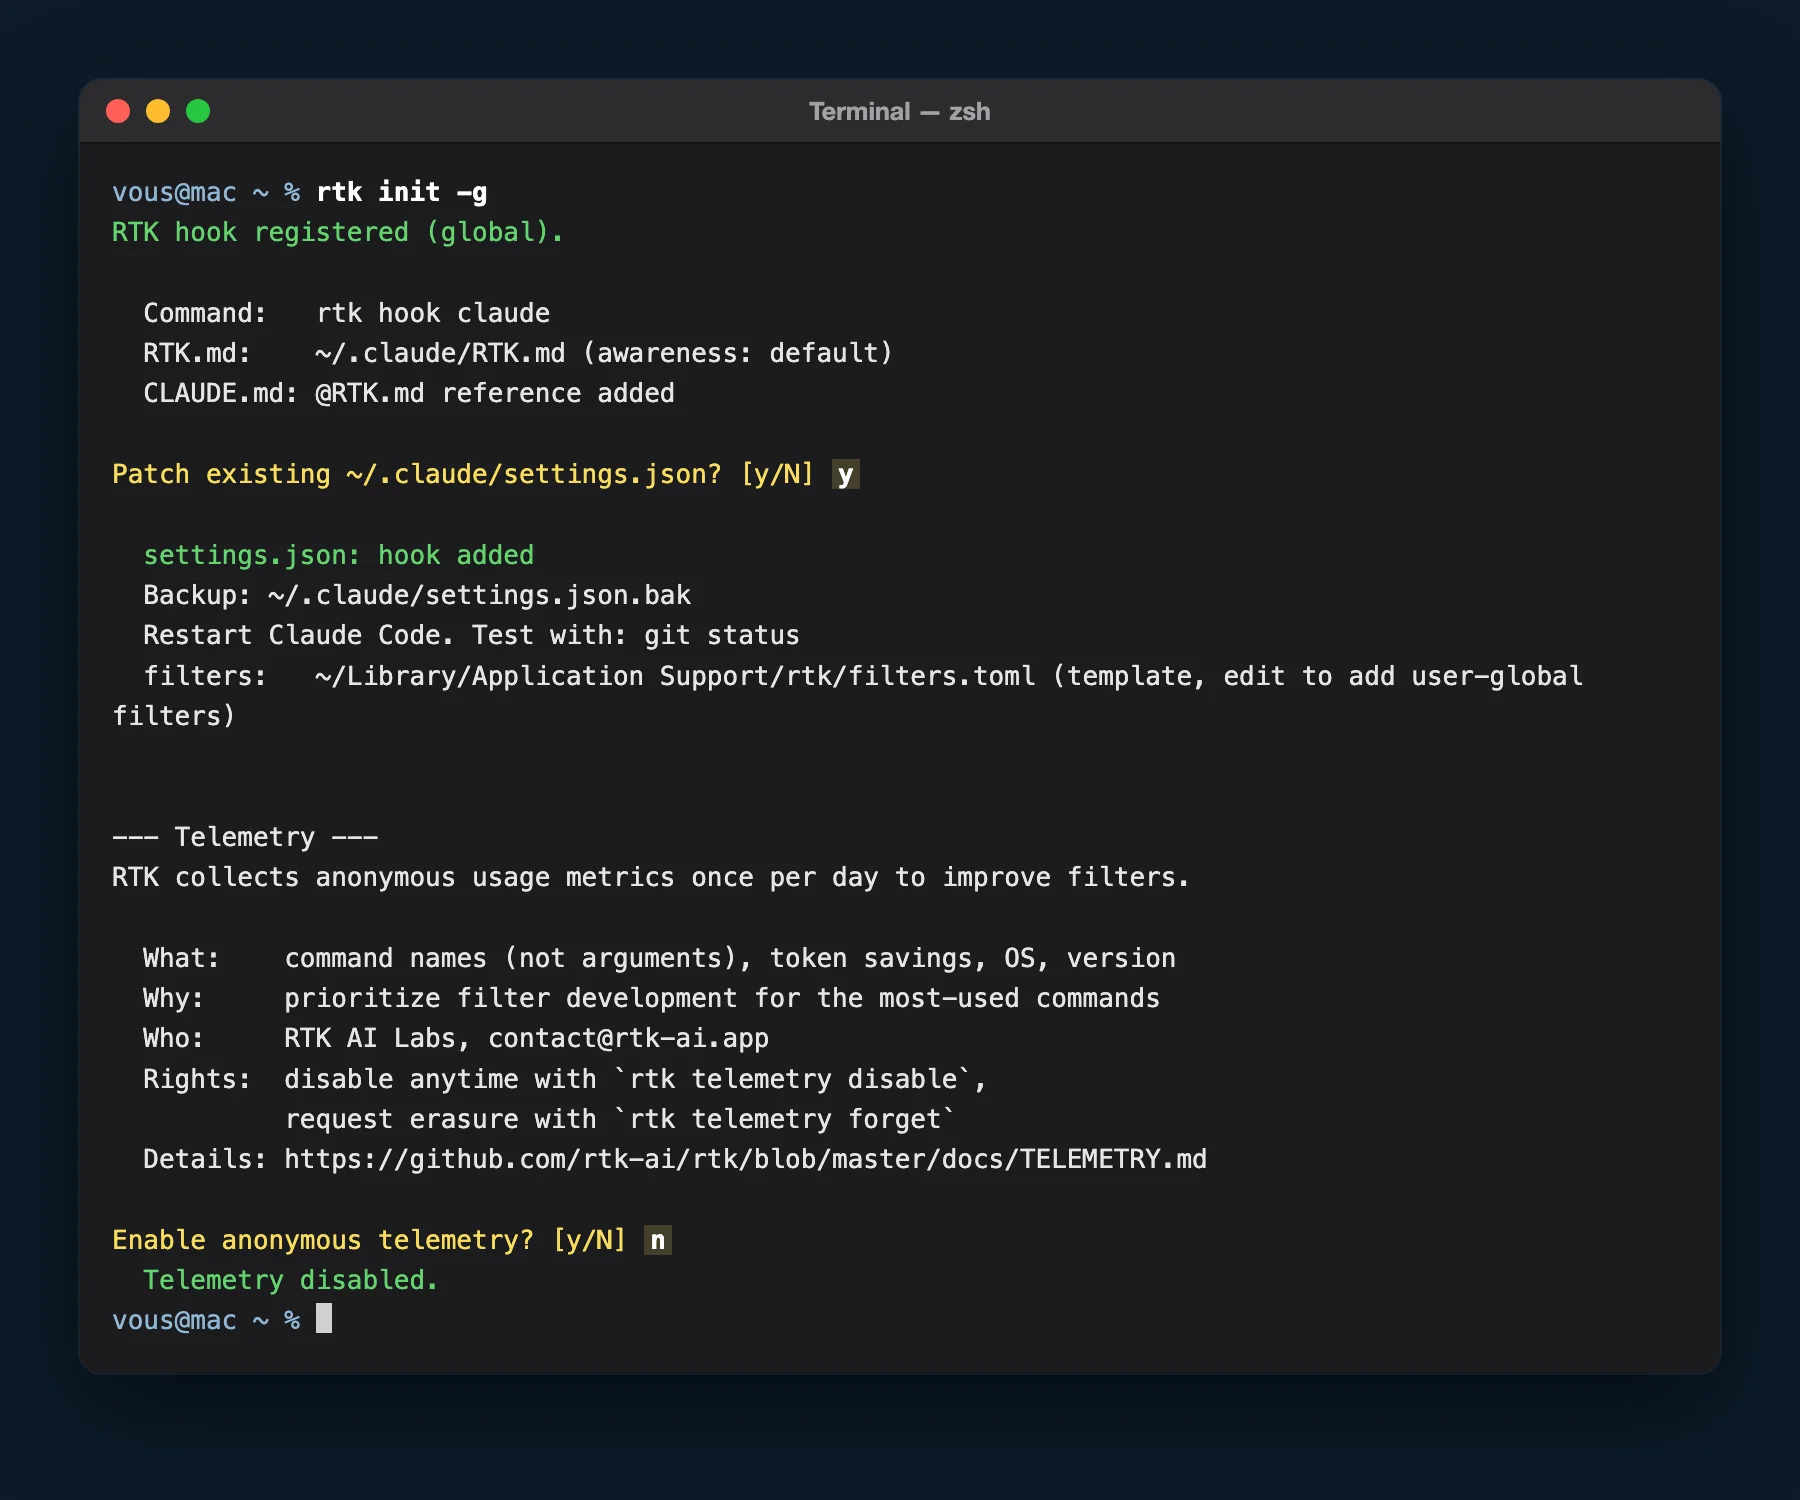Click the 'Why:' prioritize filter development line
The image size is (1800, 1500).
(x=652, y=998)
